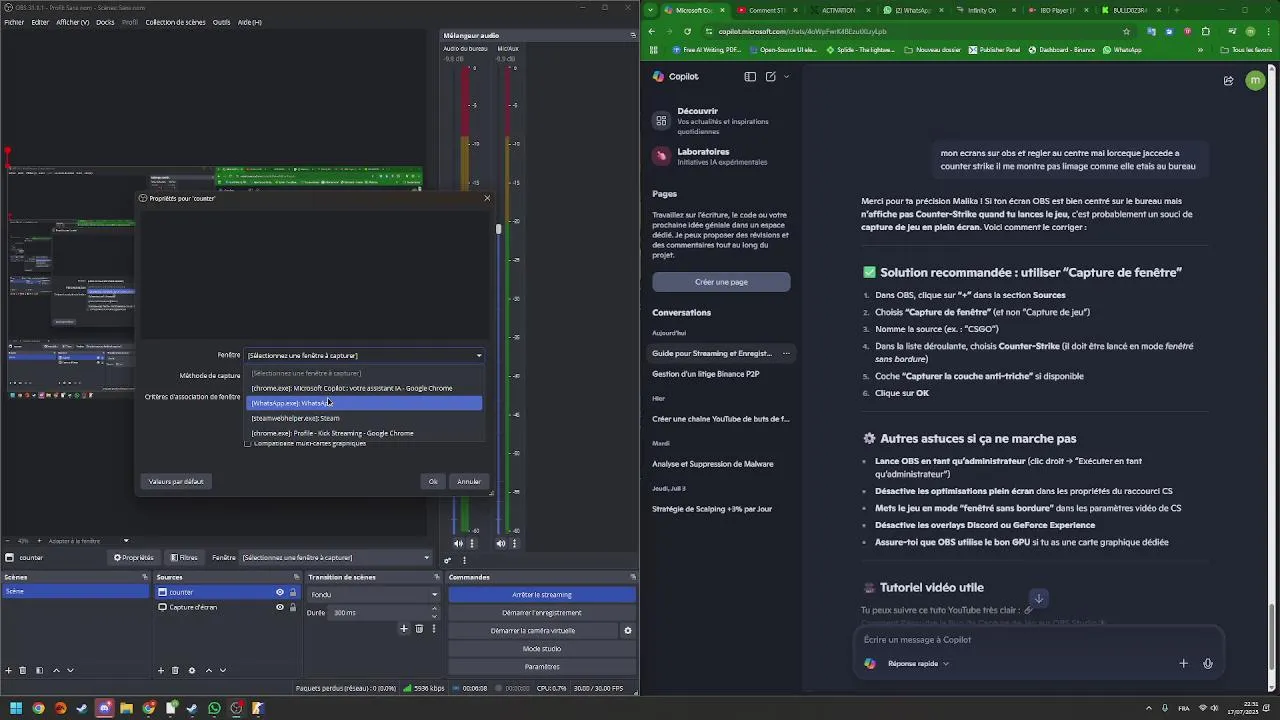1280x720 pixels.
Task: Open Mode studio button
Action: coord(542,649)
